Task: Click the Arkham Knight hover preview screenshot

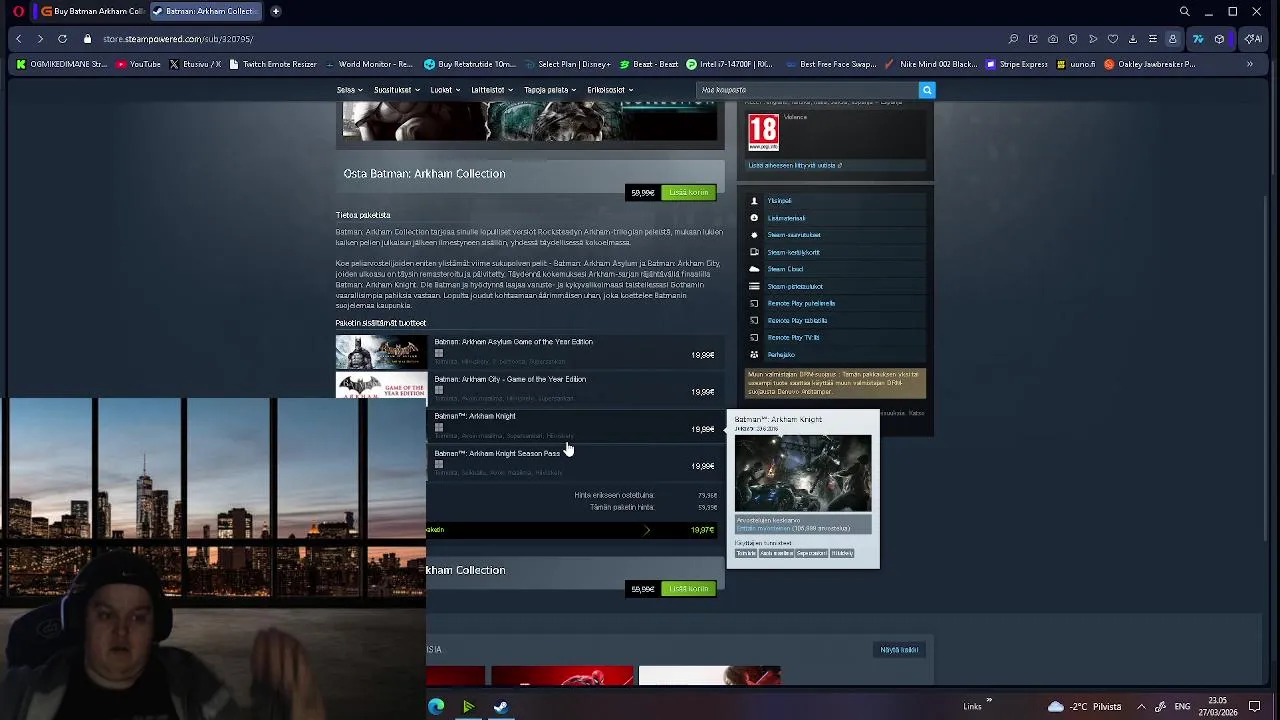Action: [x=803, y=473]
